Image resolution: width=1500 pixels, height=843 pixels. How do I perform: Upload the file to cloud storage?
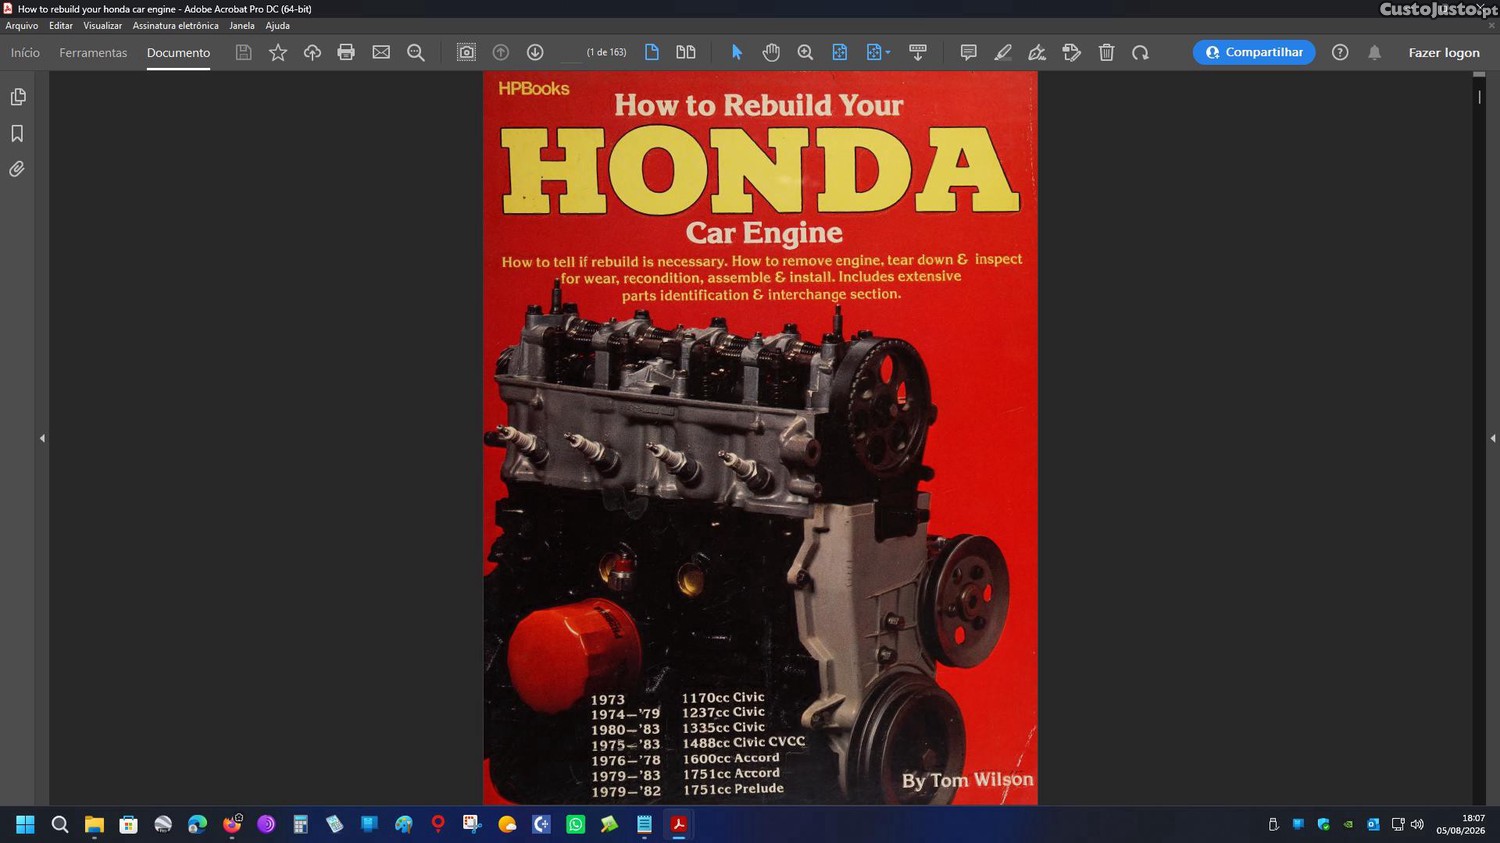tap(312, 53)
